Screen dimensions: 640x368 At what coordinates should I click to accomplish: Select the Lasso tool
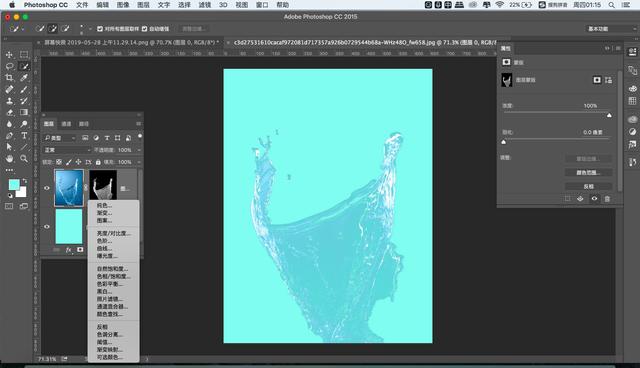point(9,66)
